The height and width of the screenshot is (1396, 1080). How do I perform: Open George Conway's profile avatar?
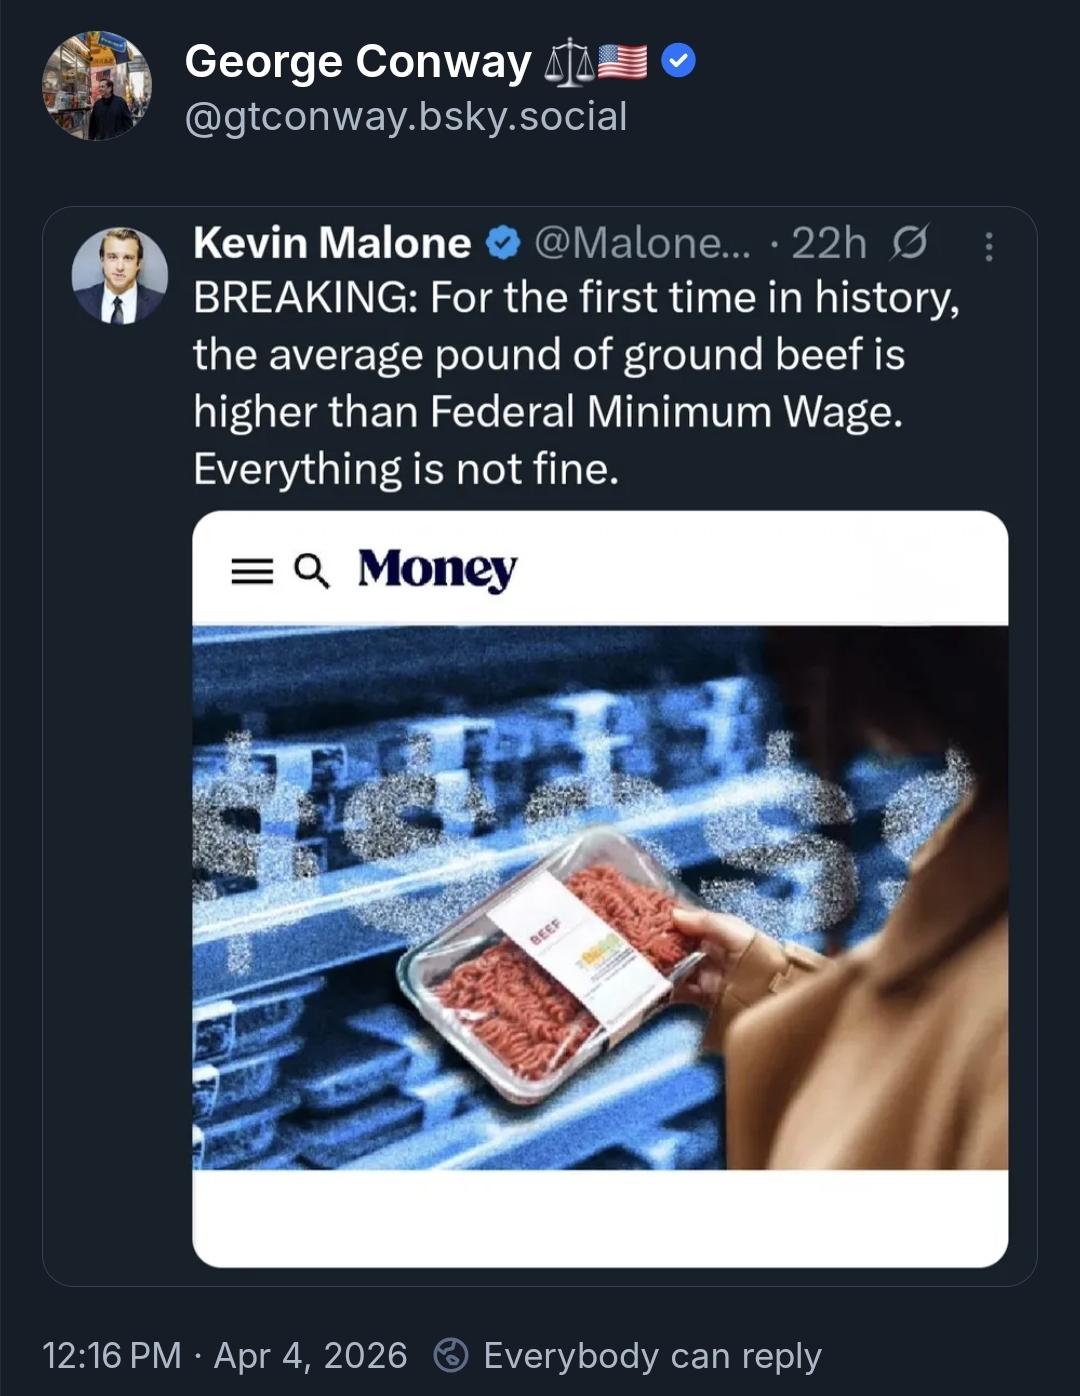pyautogui.click(x=96, y=86)
